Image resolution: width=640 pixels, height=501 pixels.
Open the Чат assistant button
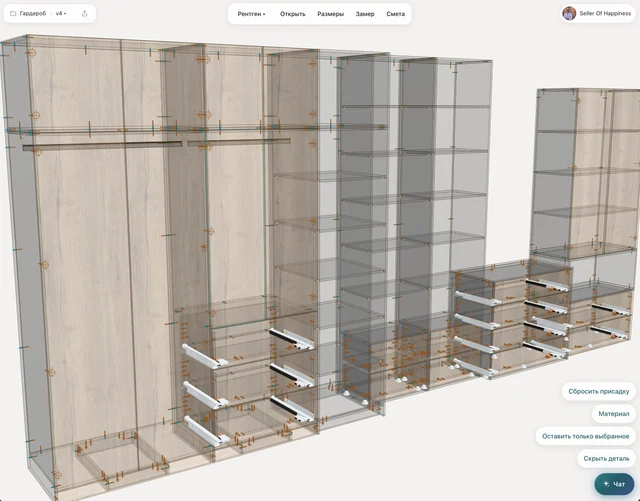pyautogui.click(x=615, y=484)
